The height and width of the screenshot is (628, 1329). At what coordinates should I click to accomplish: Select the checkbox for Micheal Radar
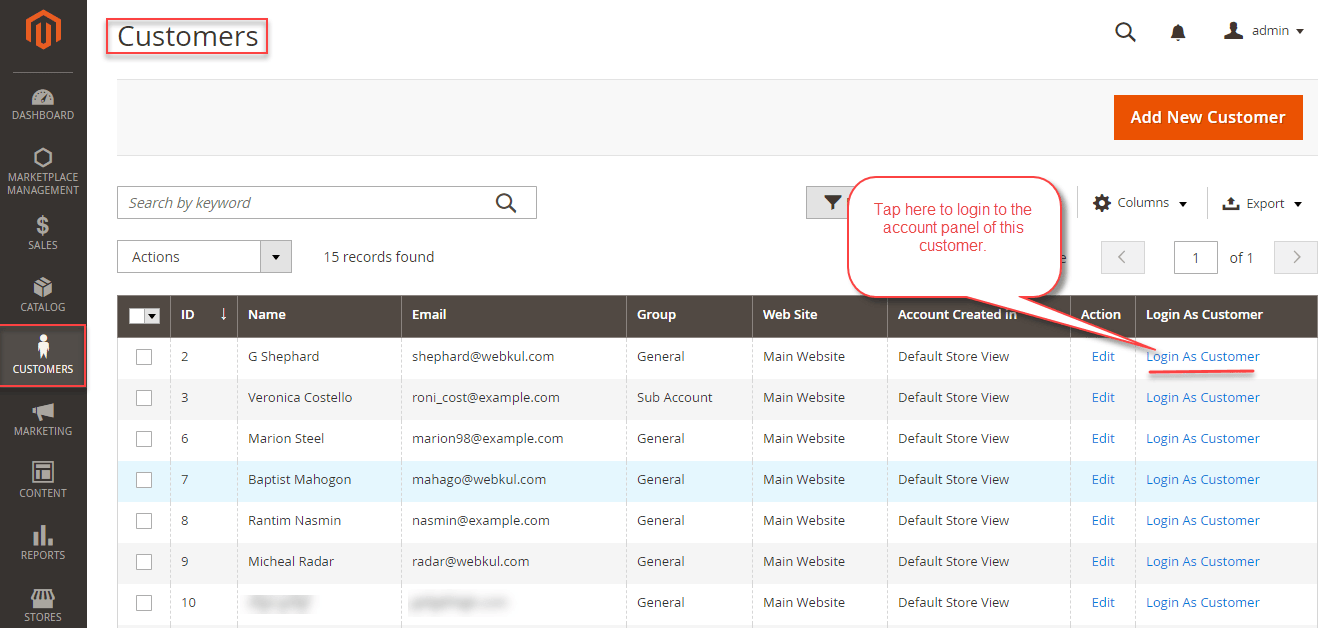coord(144,562)
